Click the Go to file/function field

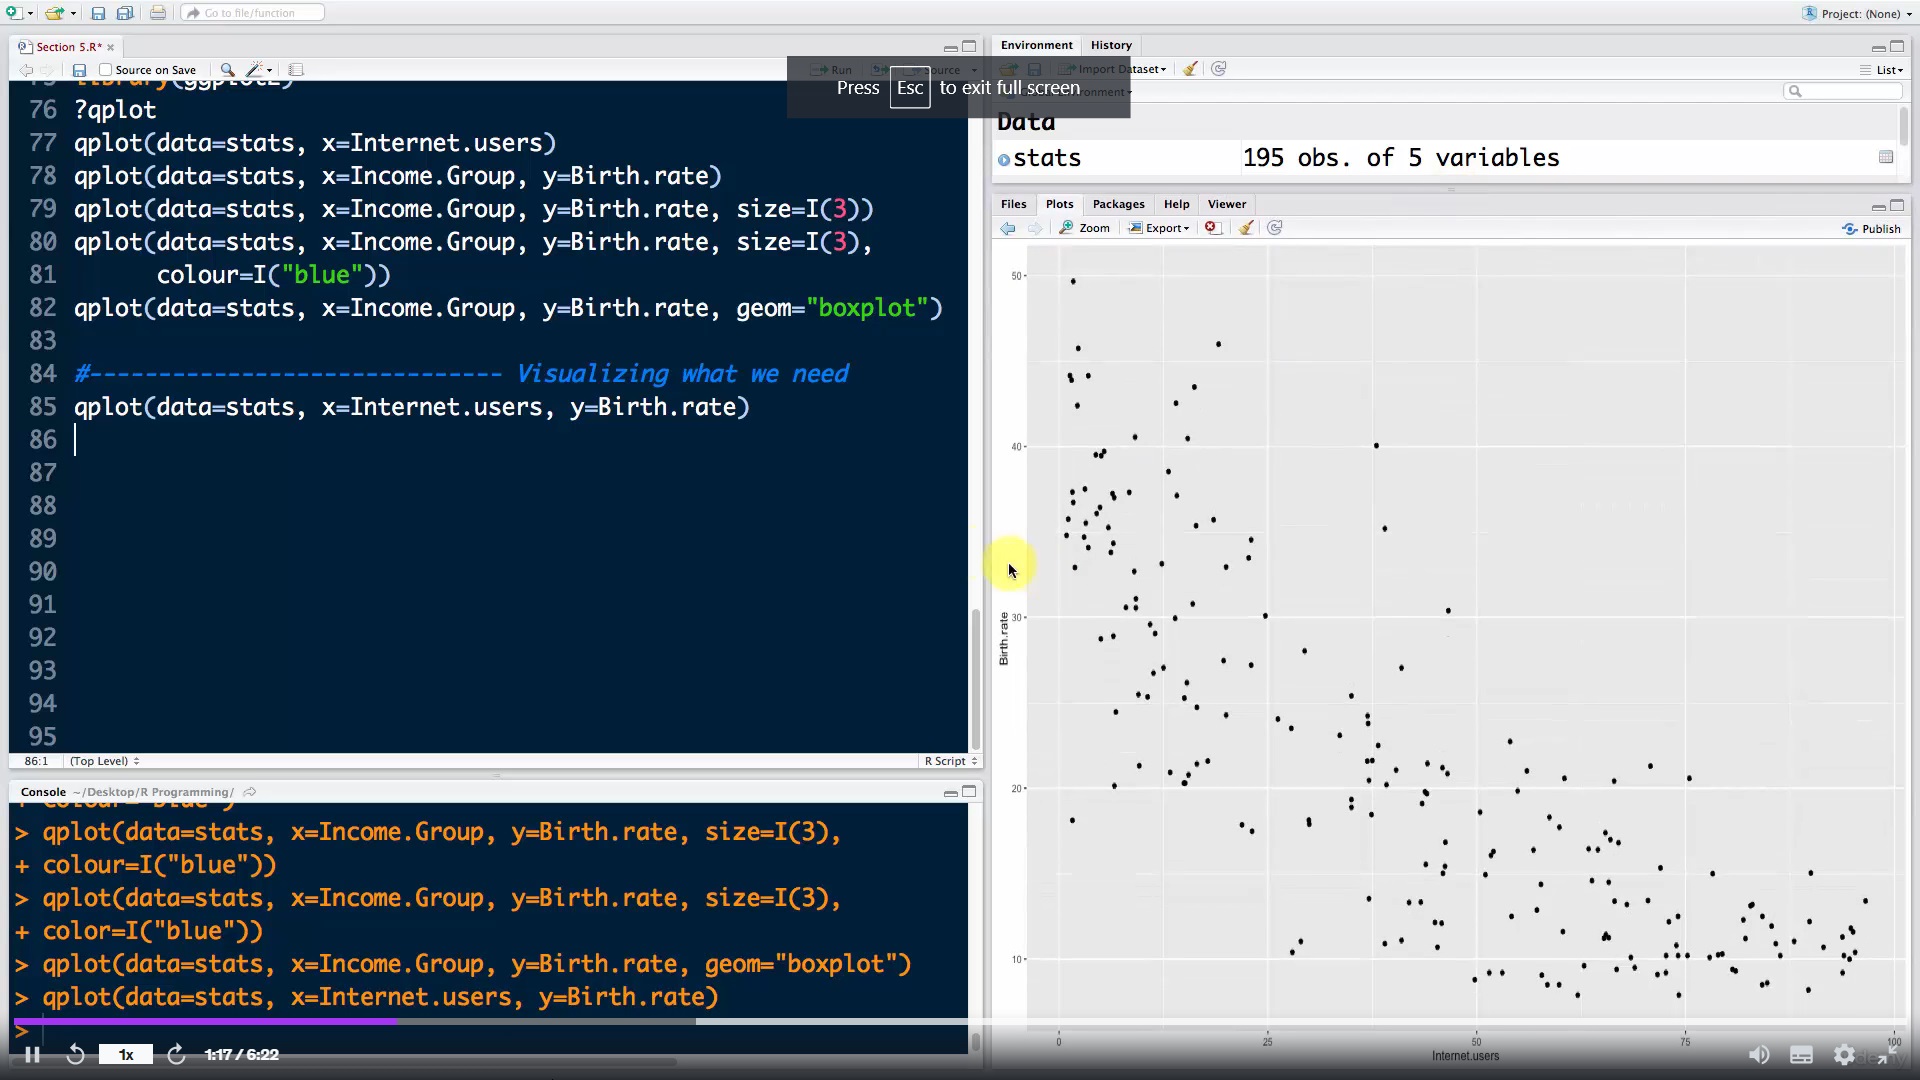click(253, 13)
